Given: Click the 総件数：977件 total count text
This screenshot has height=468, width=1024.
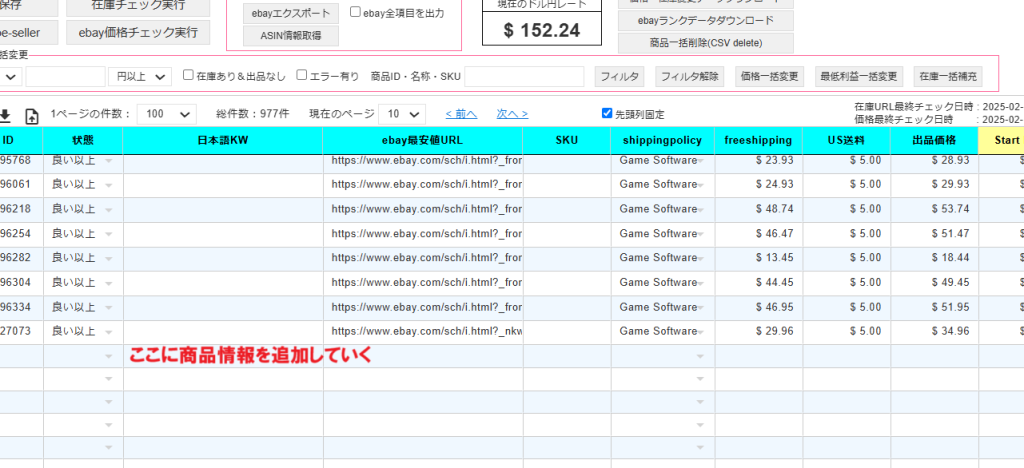Looking at the screenshot, I should point(253,114).
